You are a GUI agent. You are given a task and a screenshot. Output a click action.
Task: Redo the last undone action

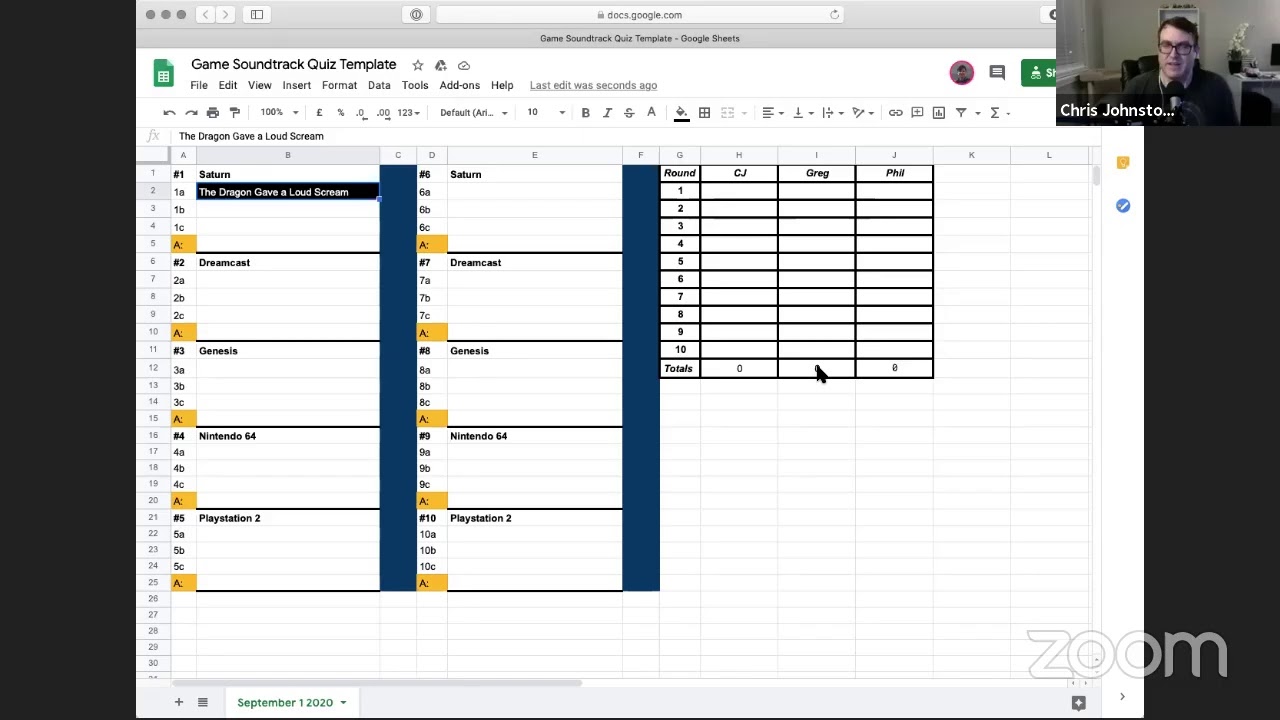(191, 113)
